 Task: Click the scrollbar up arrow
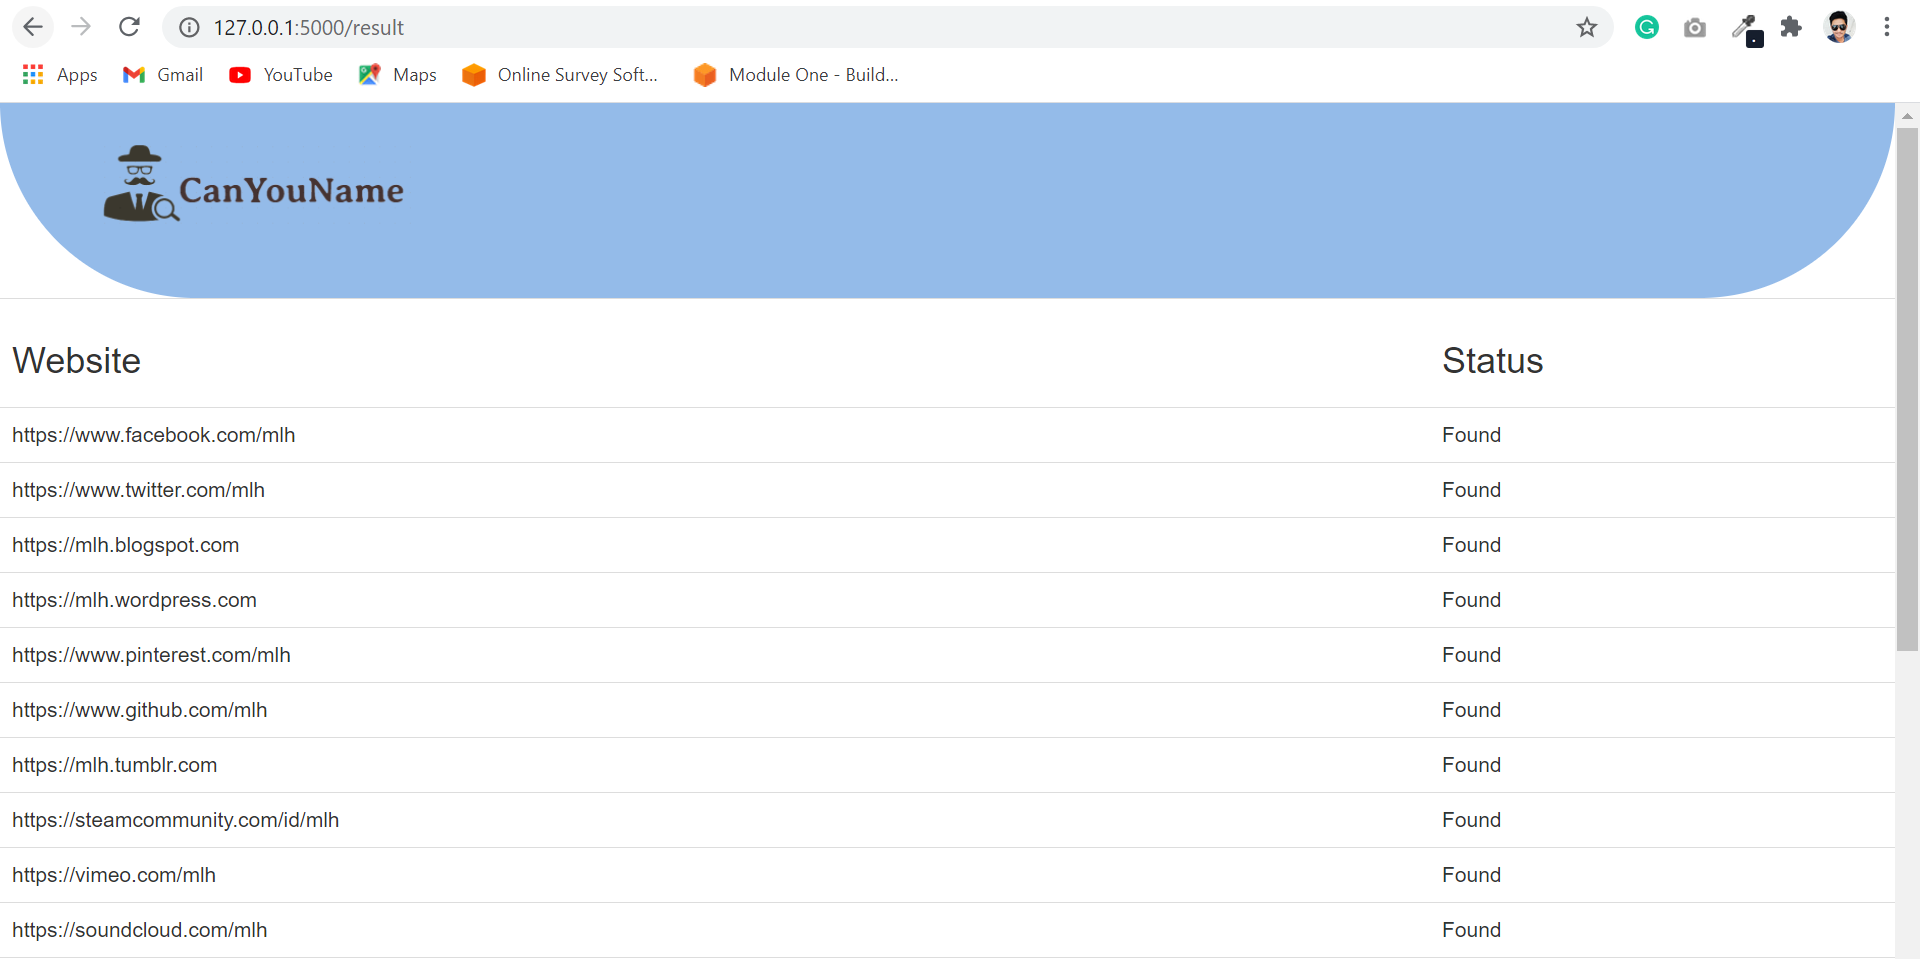(1907, 115)
